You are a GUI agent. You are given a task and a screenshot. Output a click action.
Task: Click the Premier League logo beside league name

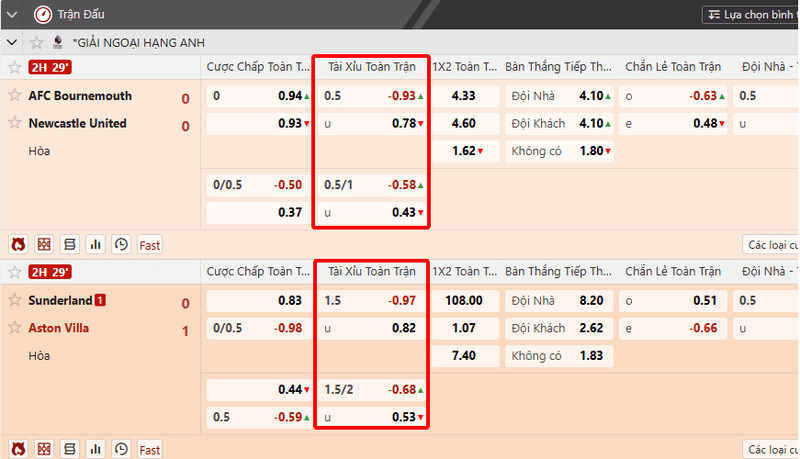click(58, 43)
